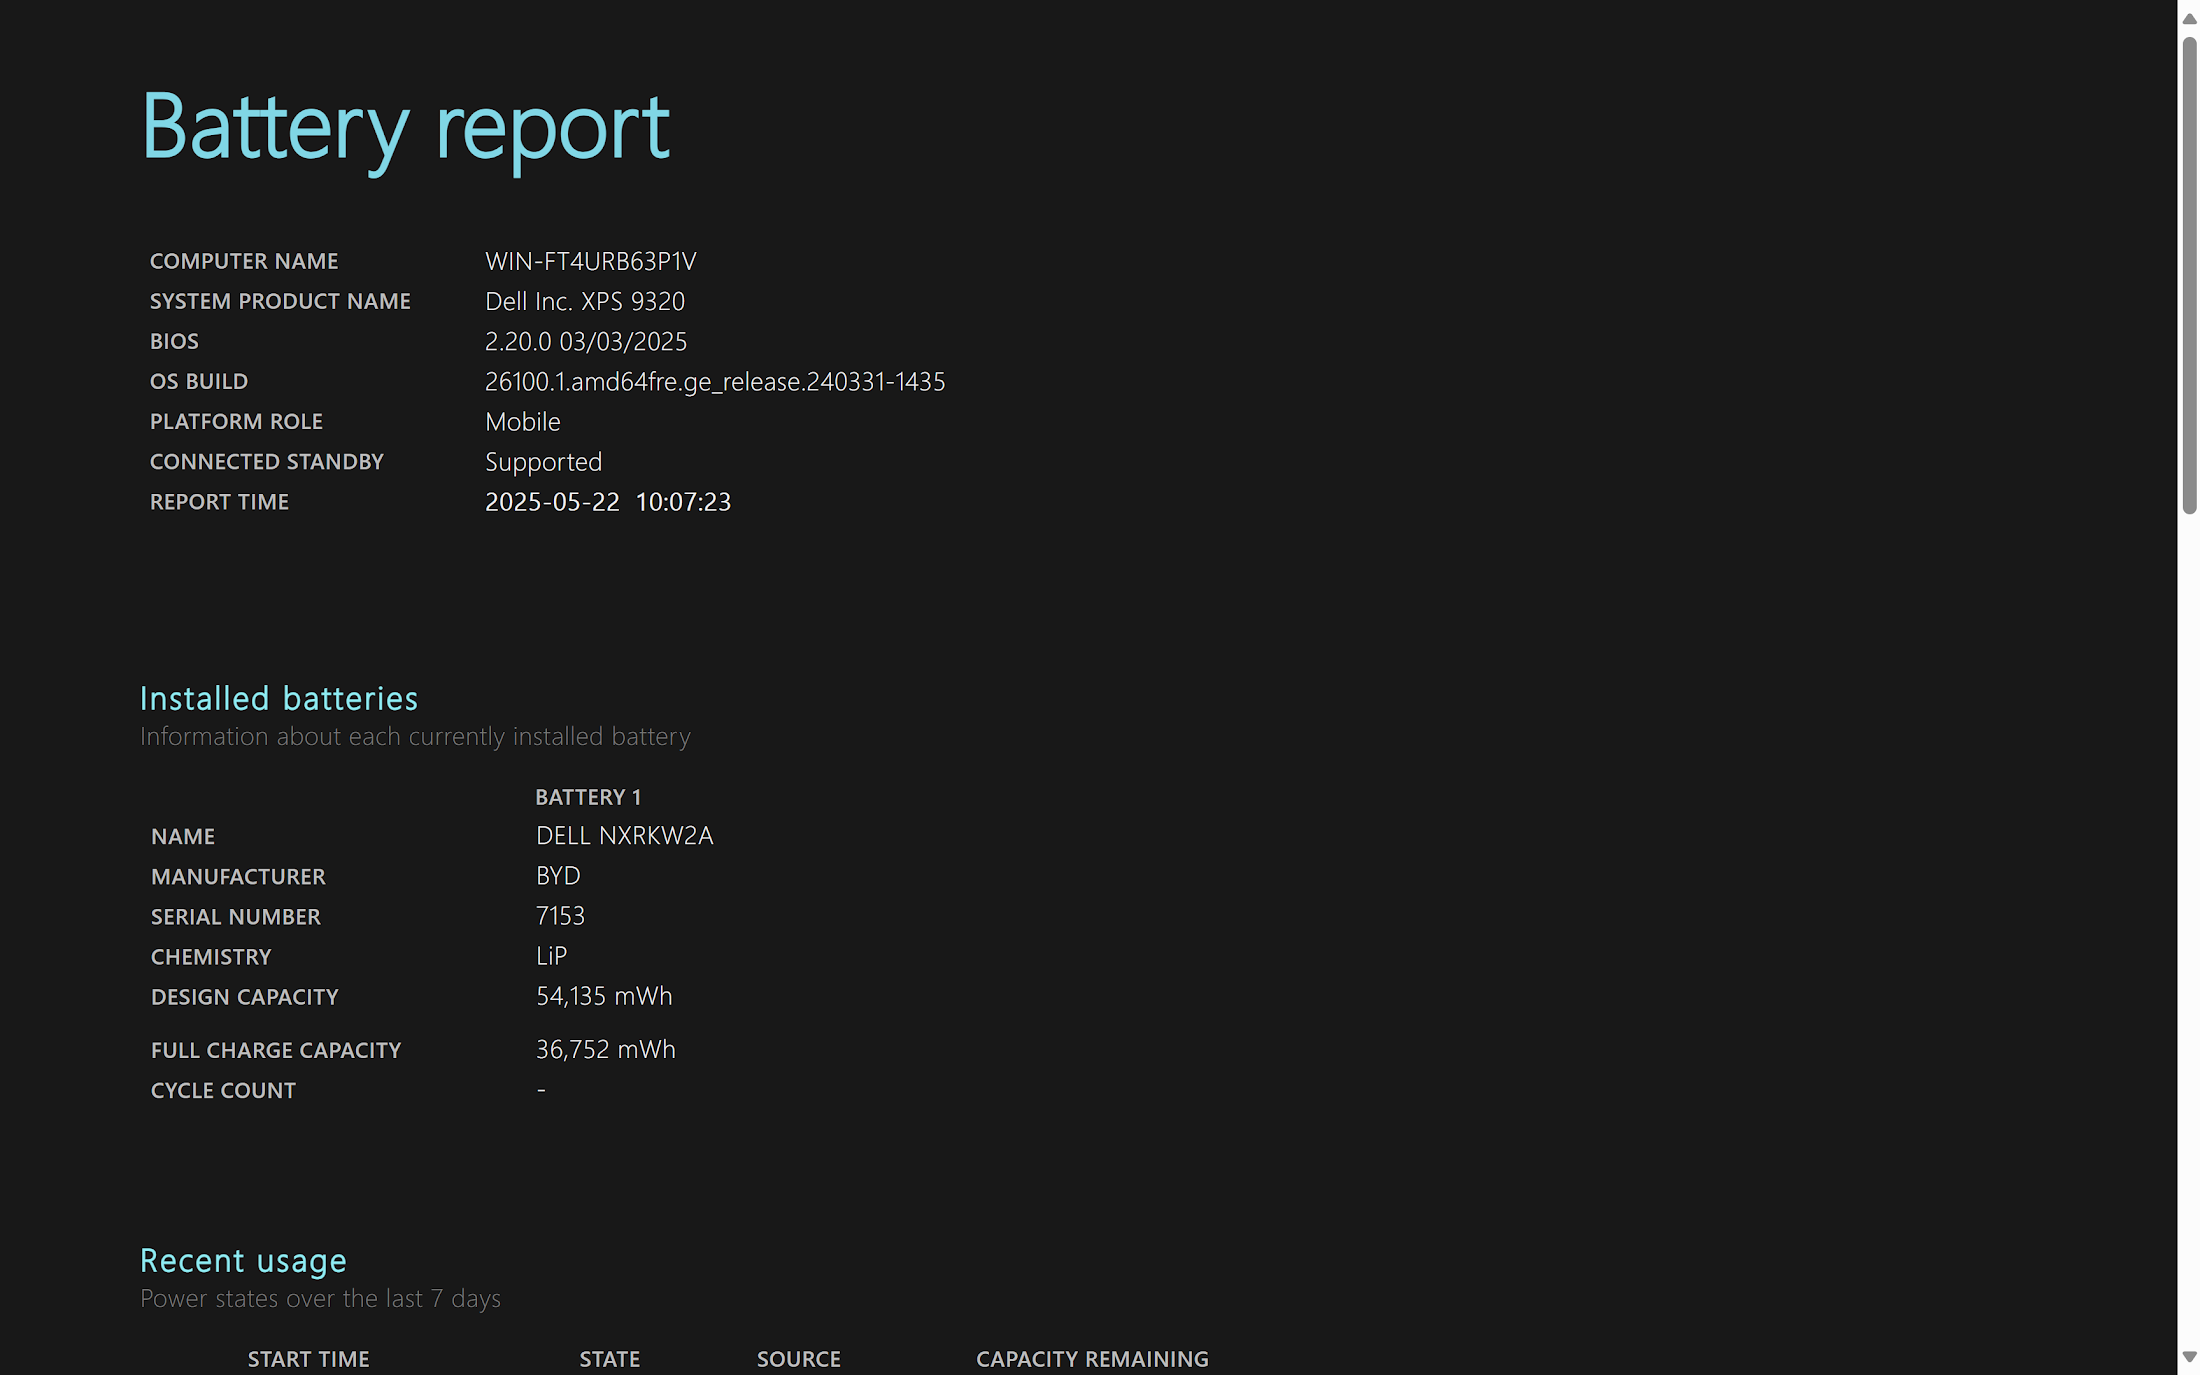Click the STATE column header
The width and height of the screenshot is (2200, 1375).
pyautogui.click(x=610, y=1359)
